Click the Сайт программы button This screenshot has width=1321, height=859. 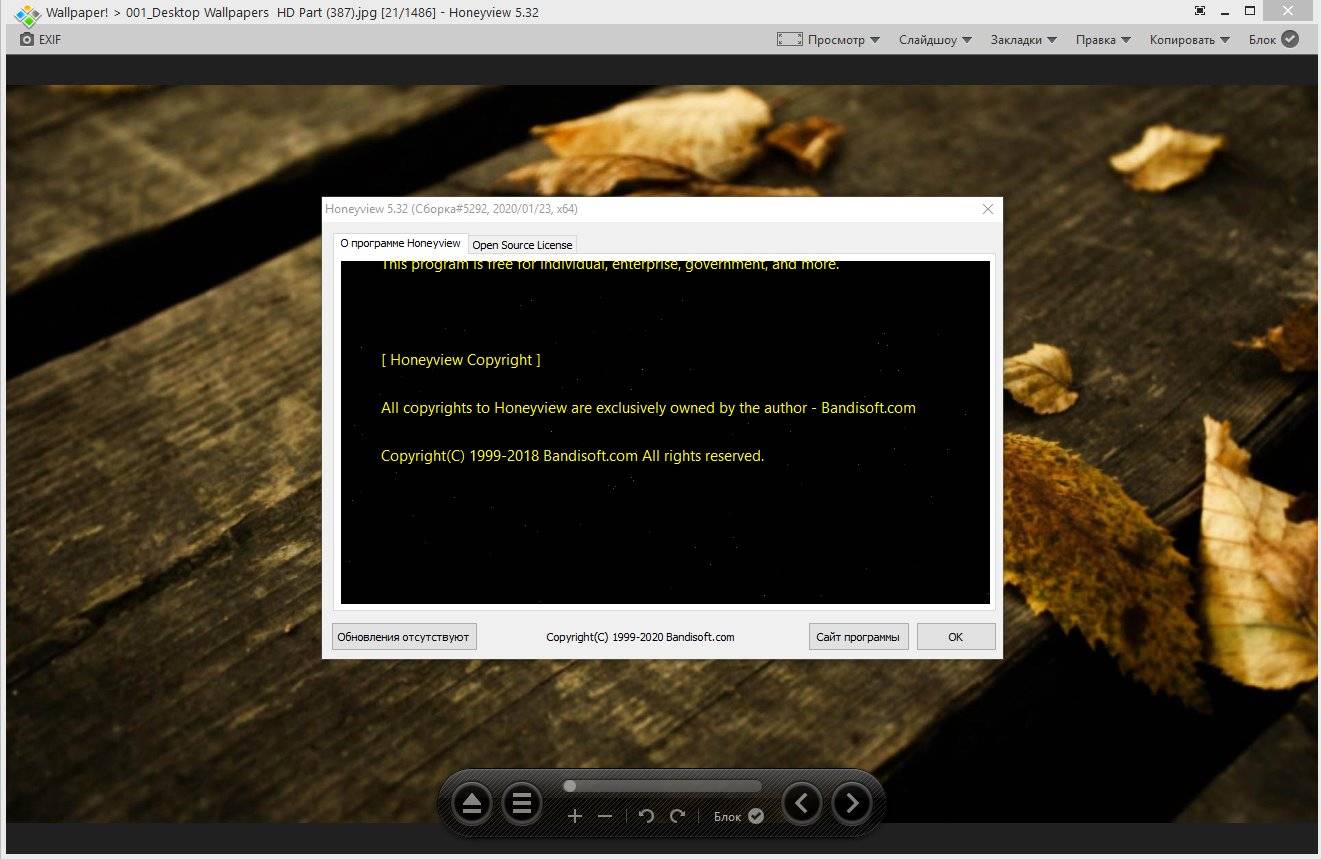(x=858, y=637)
